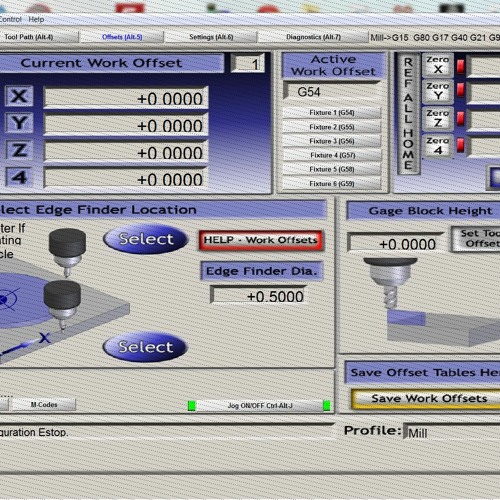Screen dimensions: 500x500
Task: Select Fixture 3 (G56)
Action: pyautogui.click(x=332, y=141)
